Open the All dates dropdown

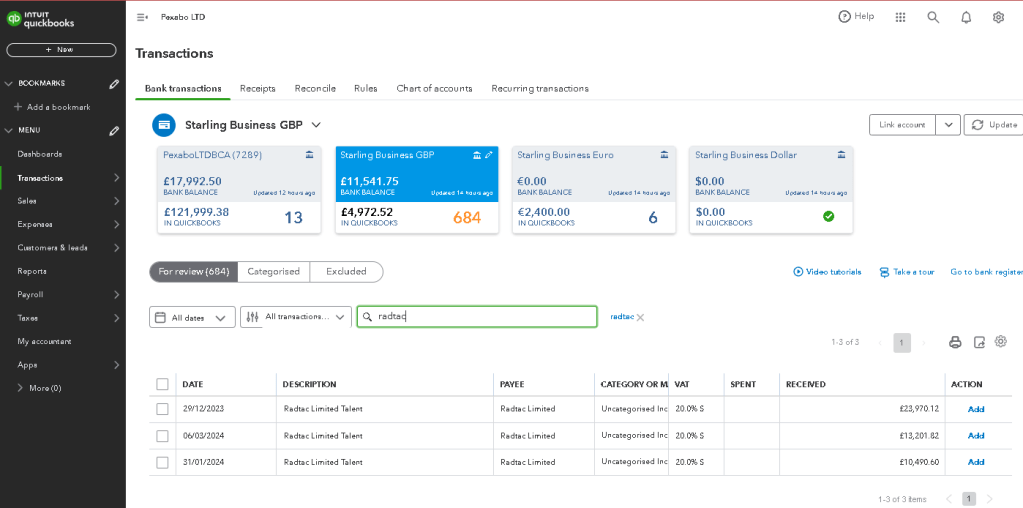point(192,318)
